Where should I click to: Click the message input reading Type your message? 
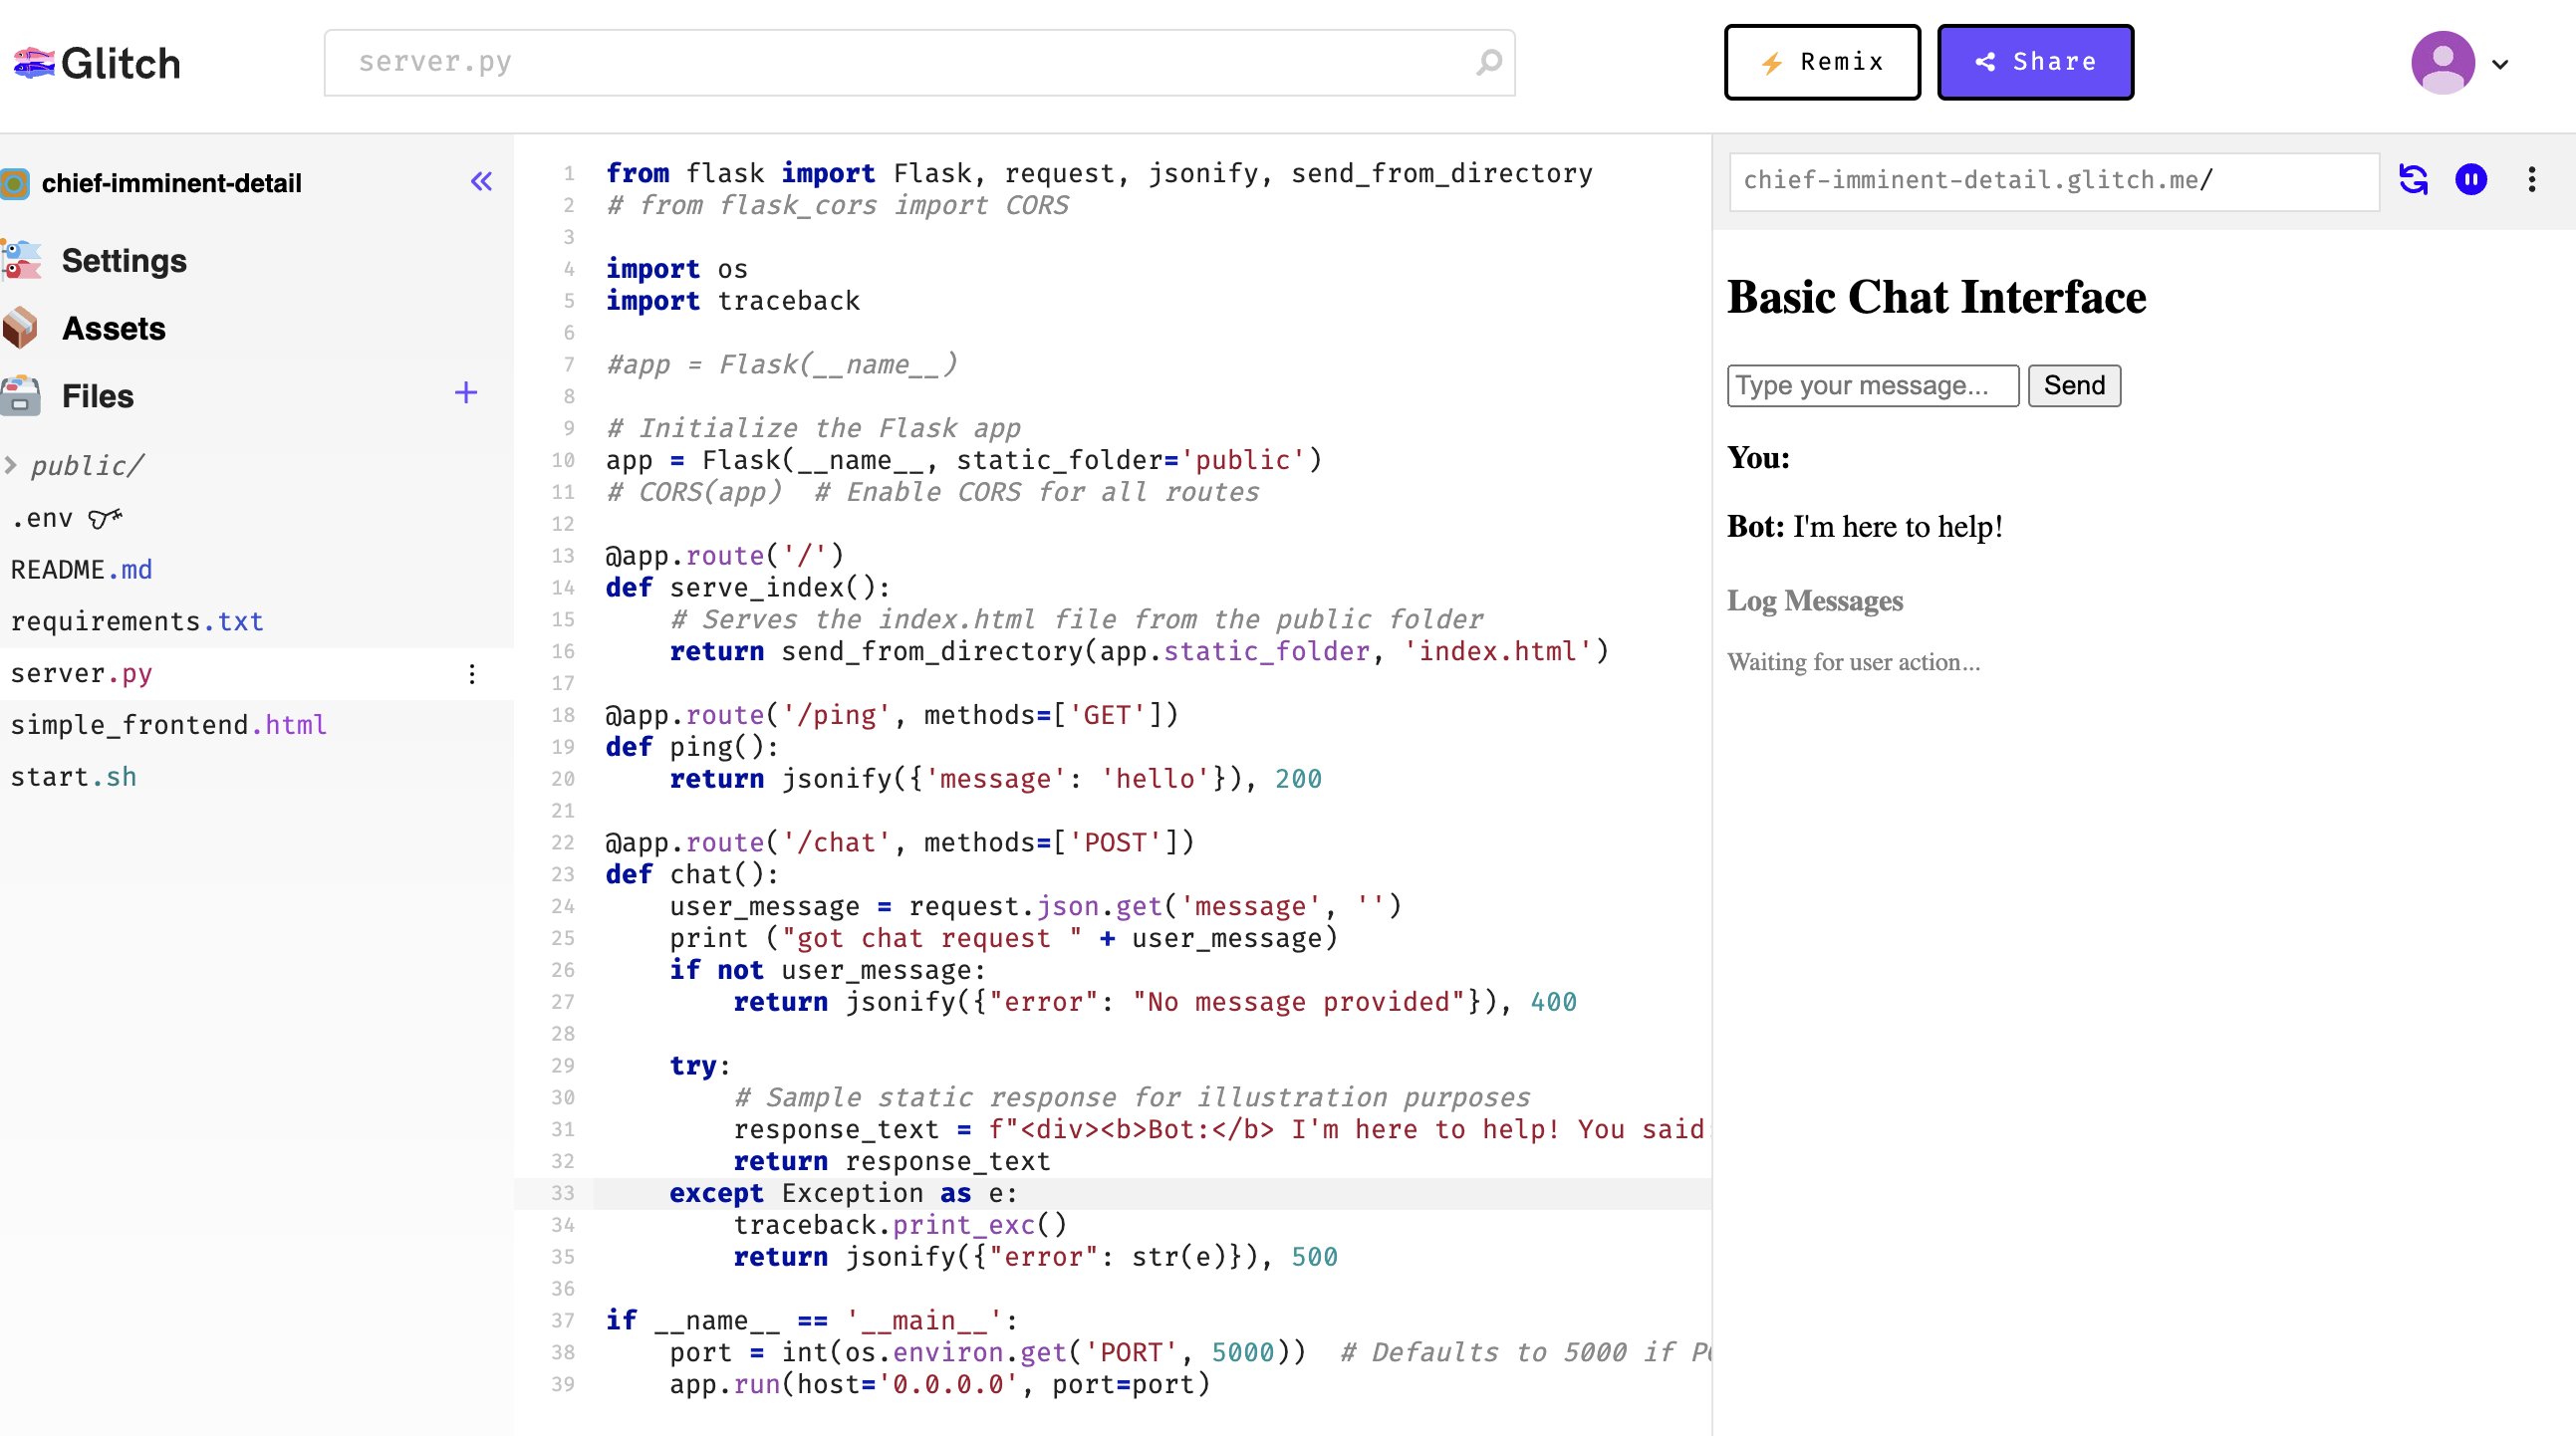coord(1872,385)
